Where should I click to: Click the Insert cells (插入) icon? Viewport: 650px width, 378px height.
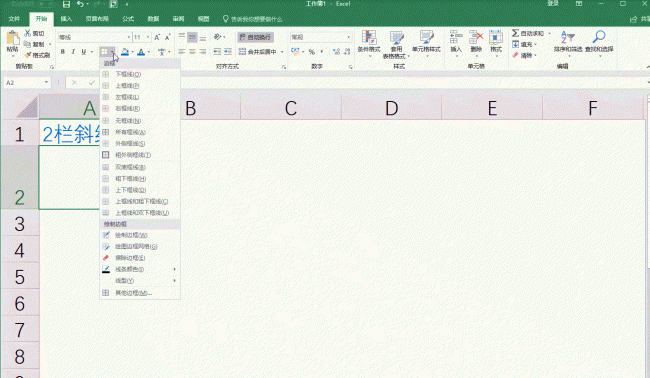pos(456,38)
